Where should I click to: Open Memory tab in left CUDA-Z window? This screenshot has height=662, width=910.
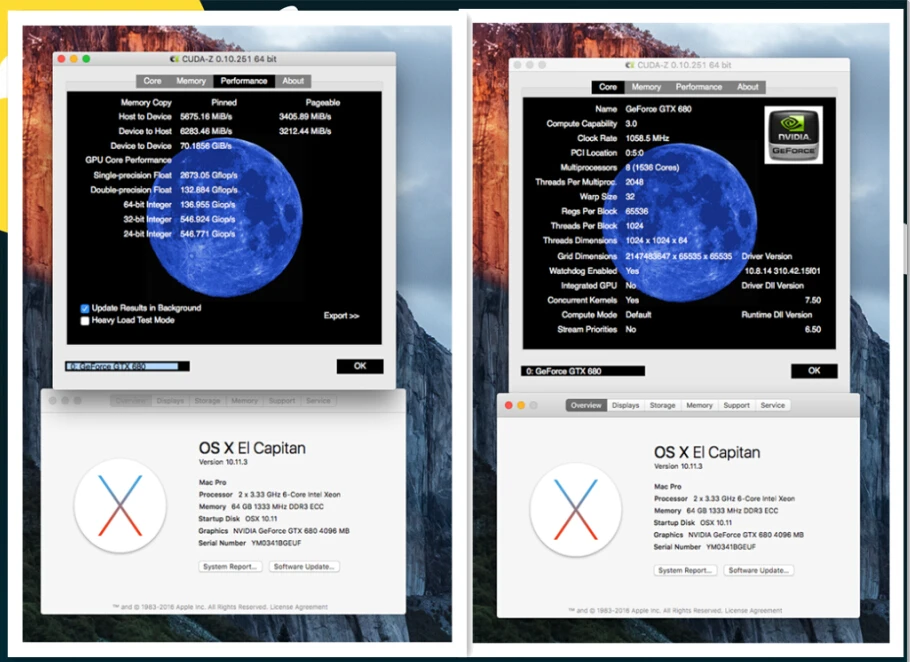click(191, 81)
